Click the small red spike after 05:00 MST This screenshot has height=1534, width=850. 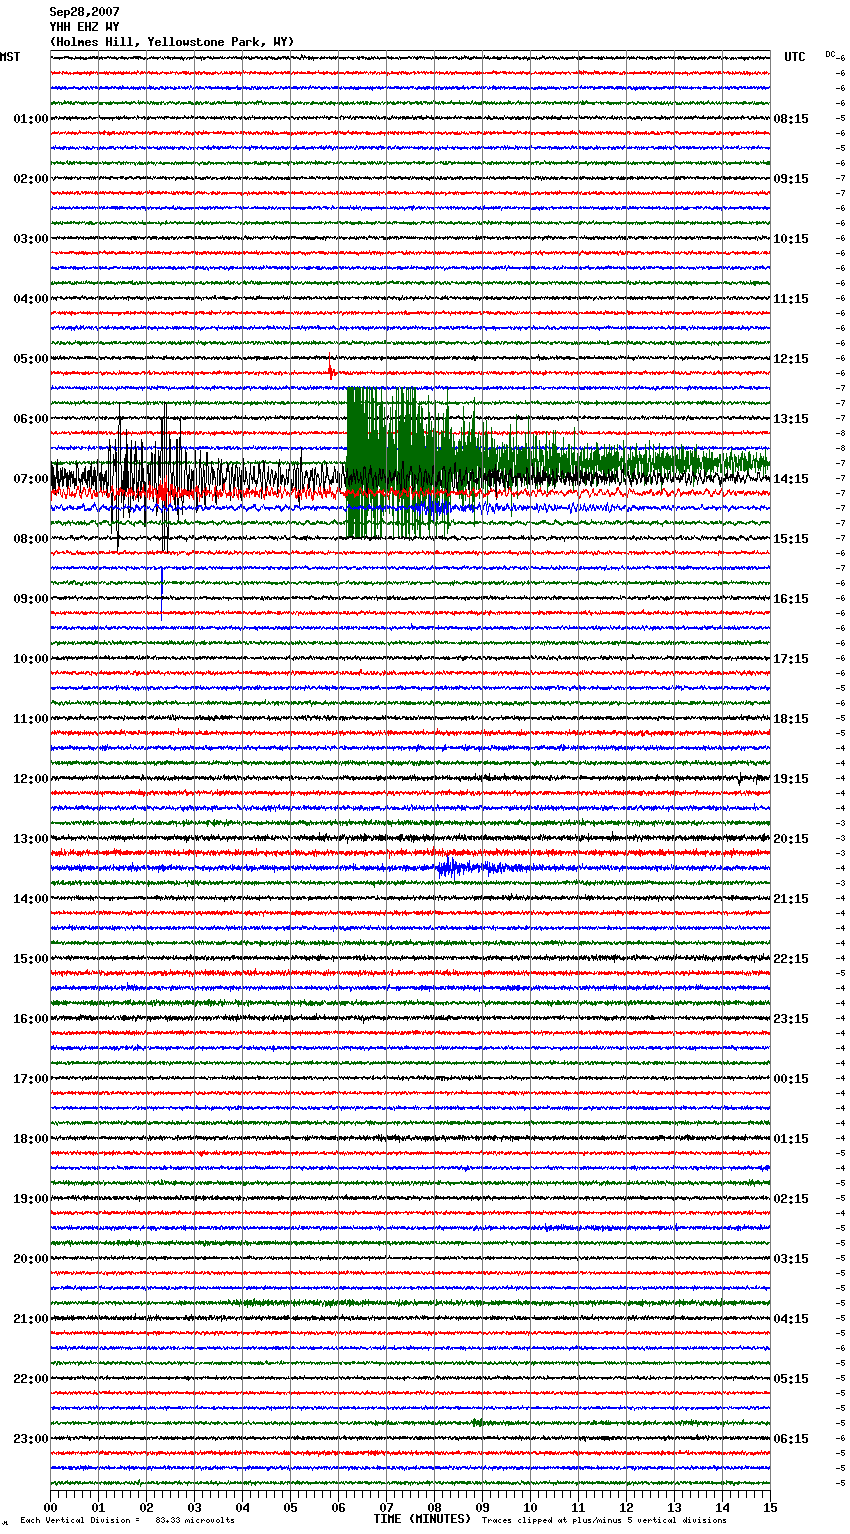tap(331, 372)
